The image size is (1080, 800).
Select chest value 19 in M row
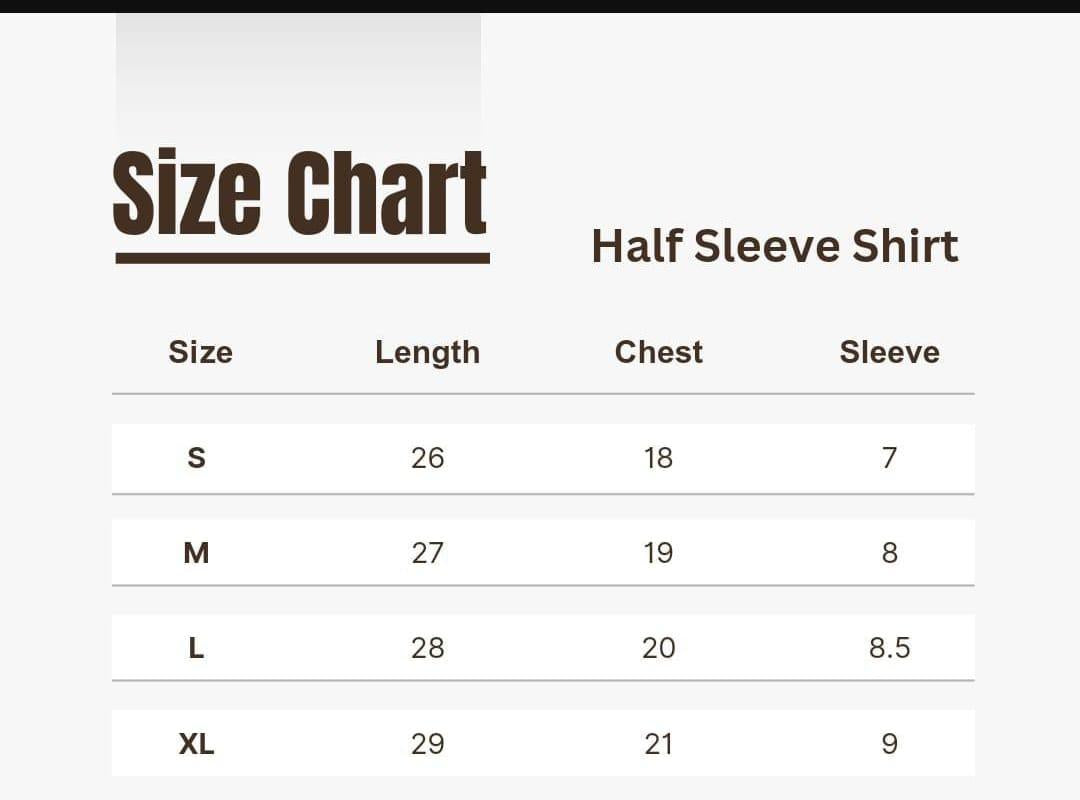[658, 553]
